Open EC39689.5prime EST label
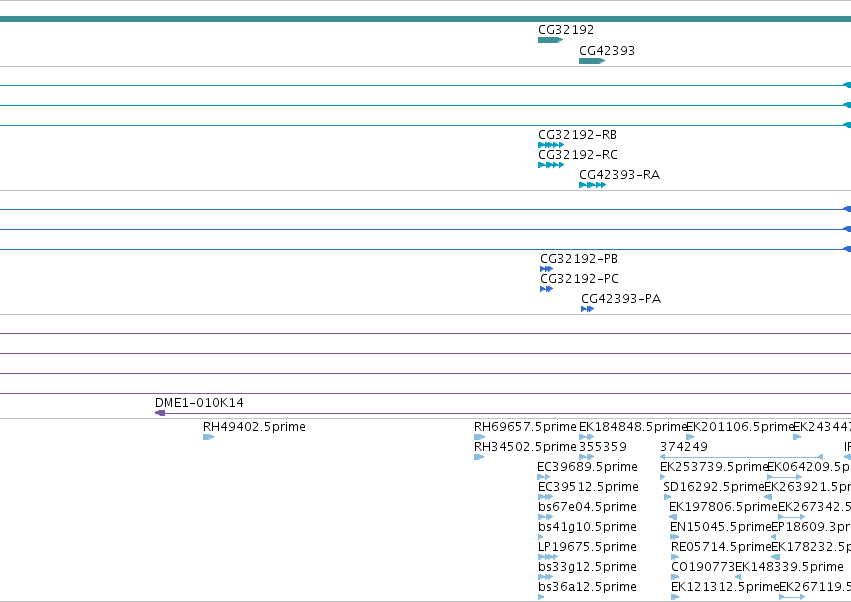The height and width of the screenshot is (602, 851). pos(587,467)
